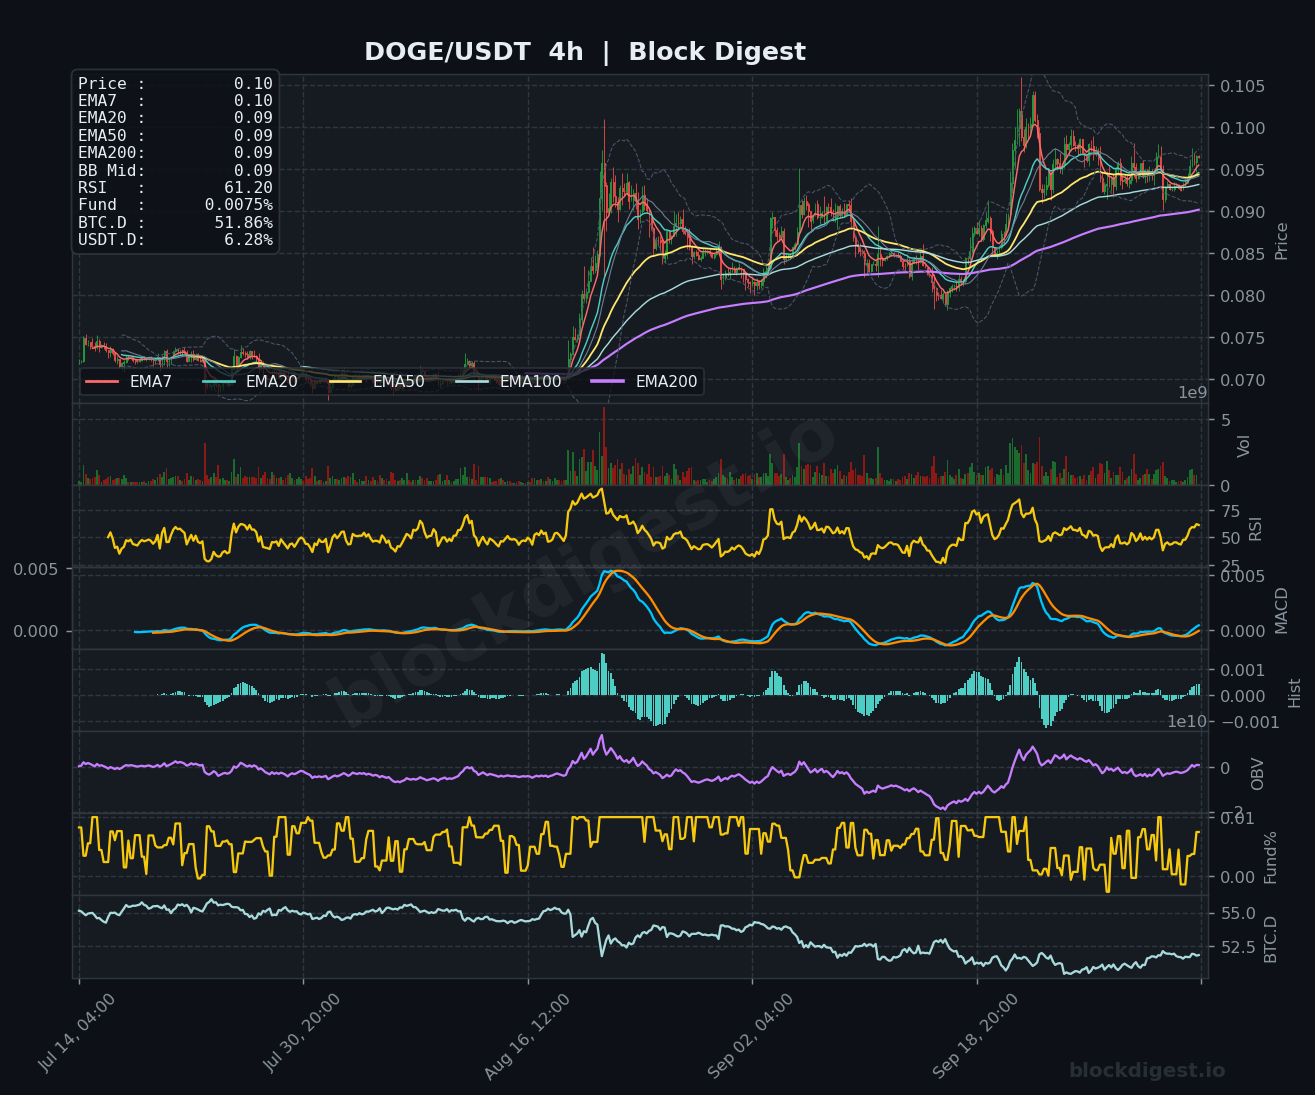
Task: Click the 0.090 price axis tick
Action: point(1242,212)
